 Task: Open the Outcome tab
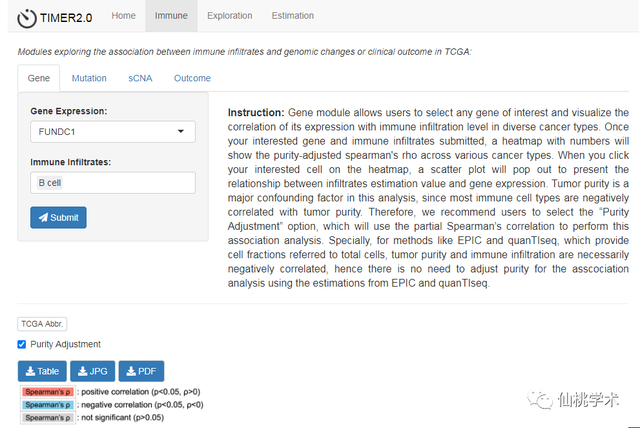(192, 78)
